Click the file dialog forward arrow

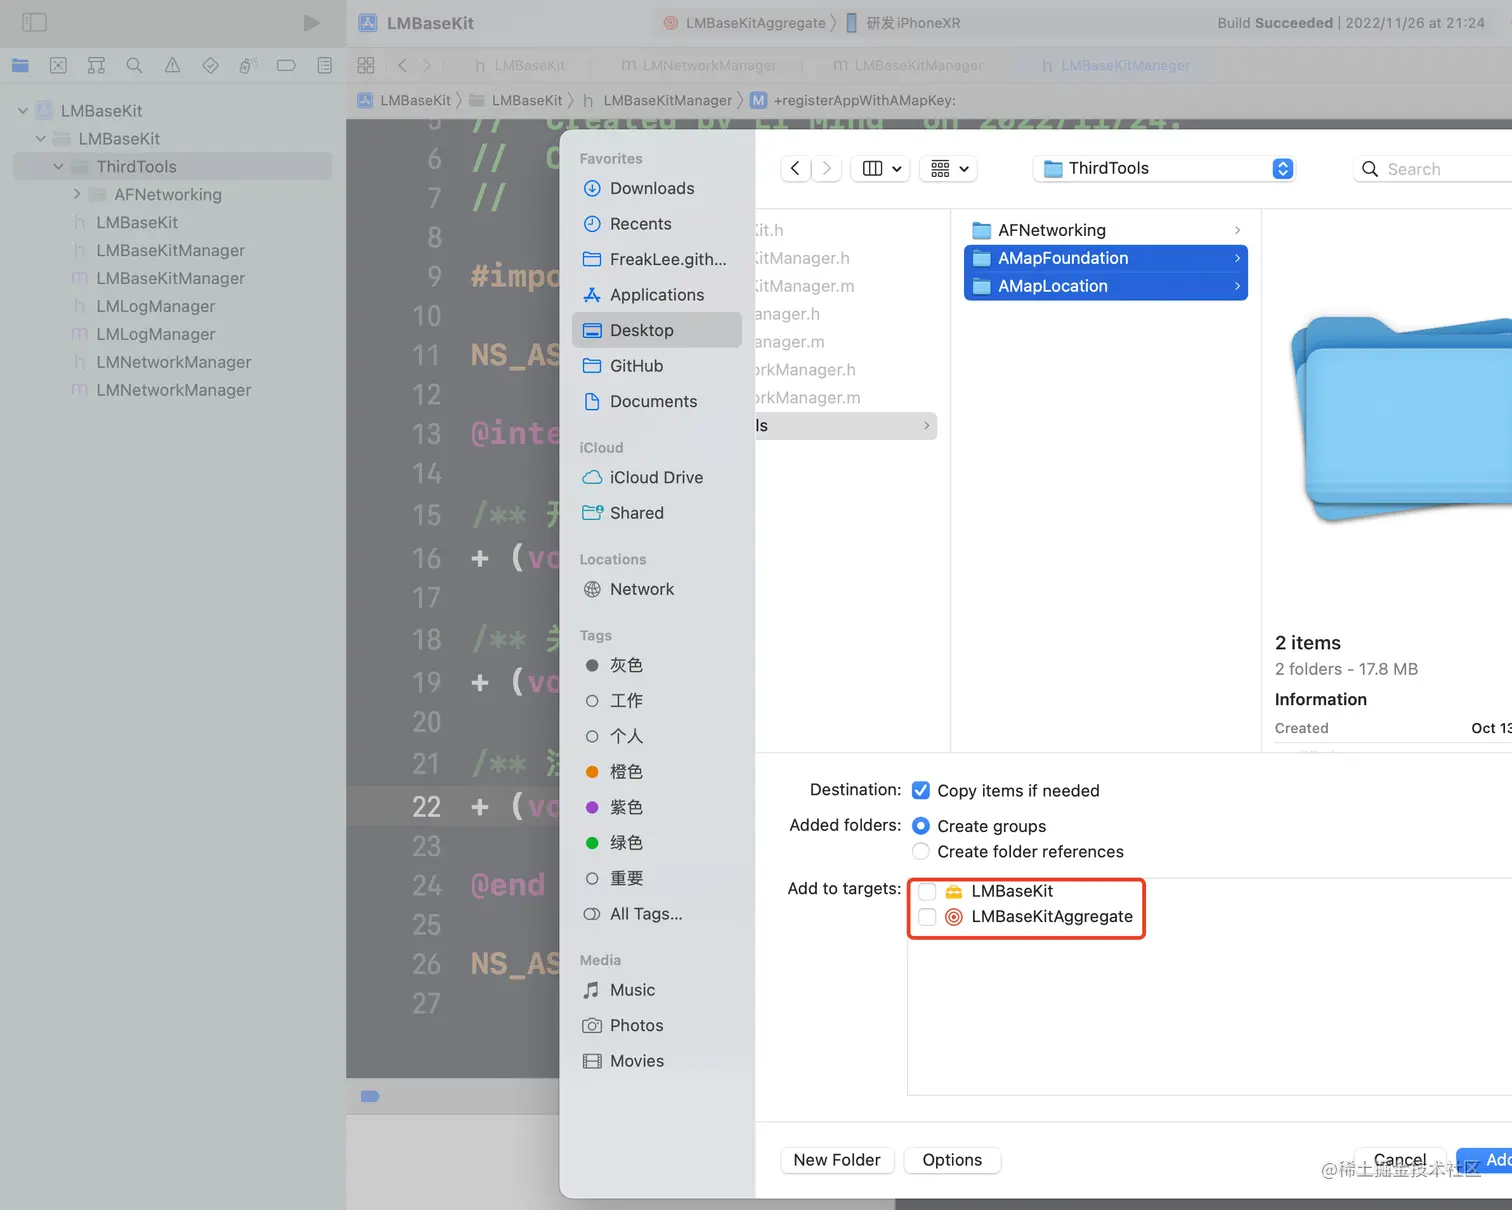pos(826,168)
